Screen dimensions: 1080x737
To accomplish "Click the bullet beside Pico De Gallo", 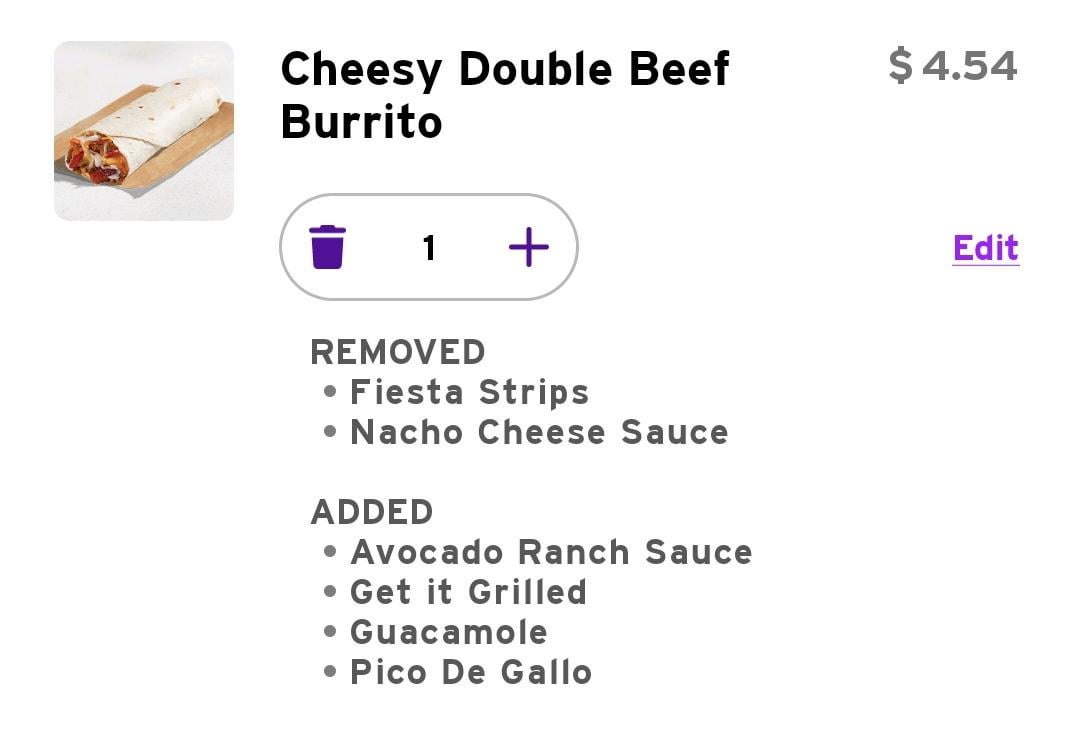I will (x=331, y=672).
